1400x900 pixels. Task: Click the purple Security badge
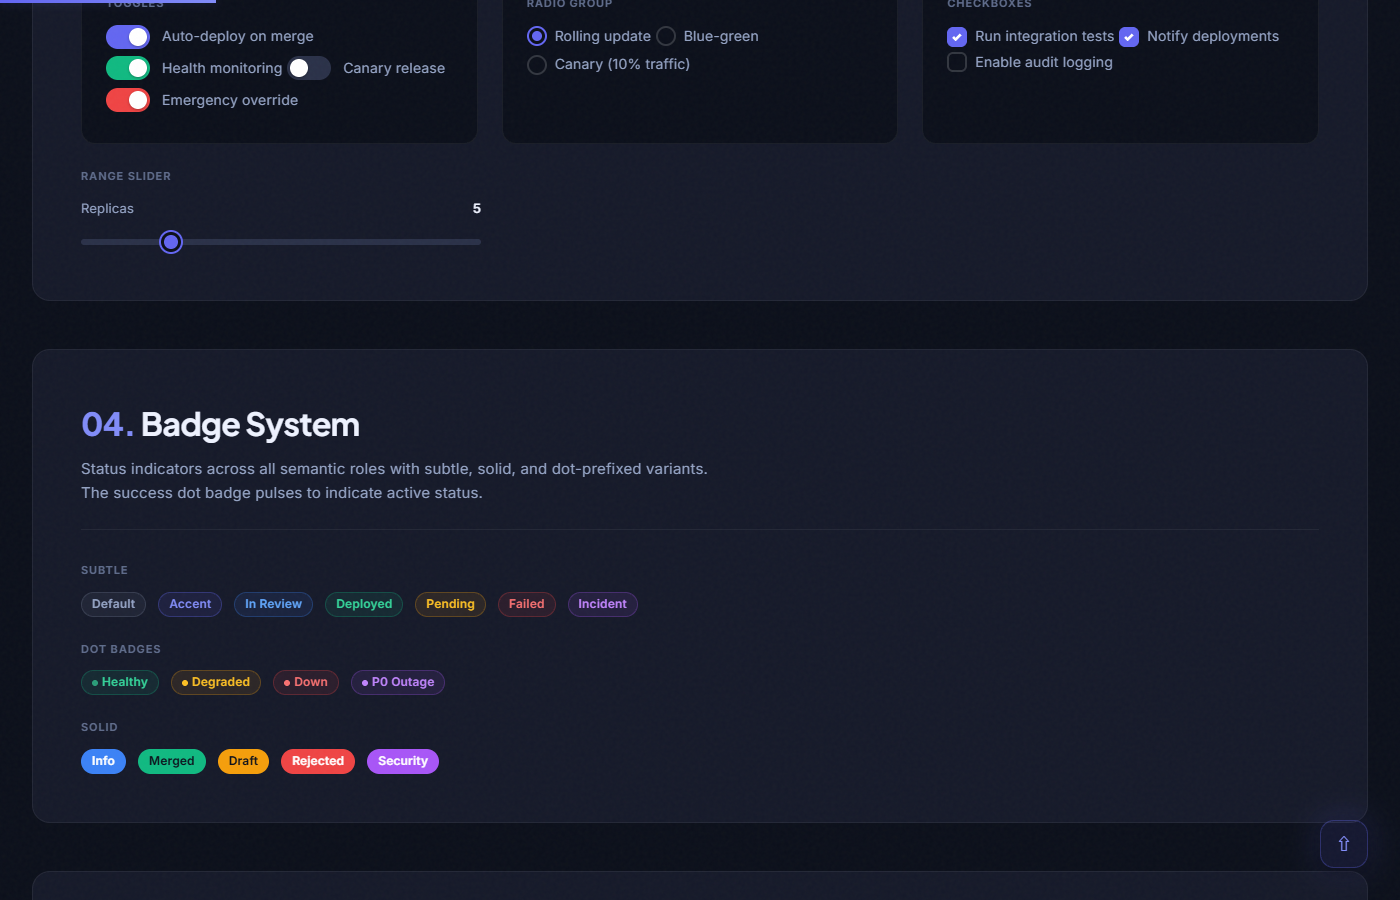click(403, 761)
